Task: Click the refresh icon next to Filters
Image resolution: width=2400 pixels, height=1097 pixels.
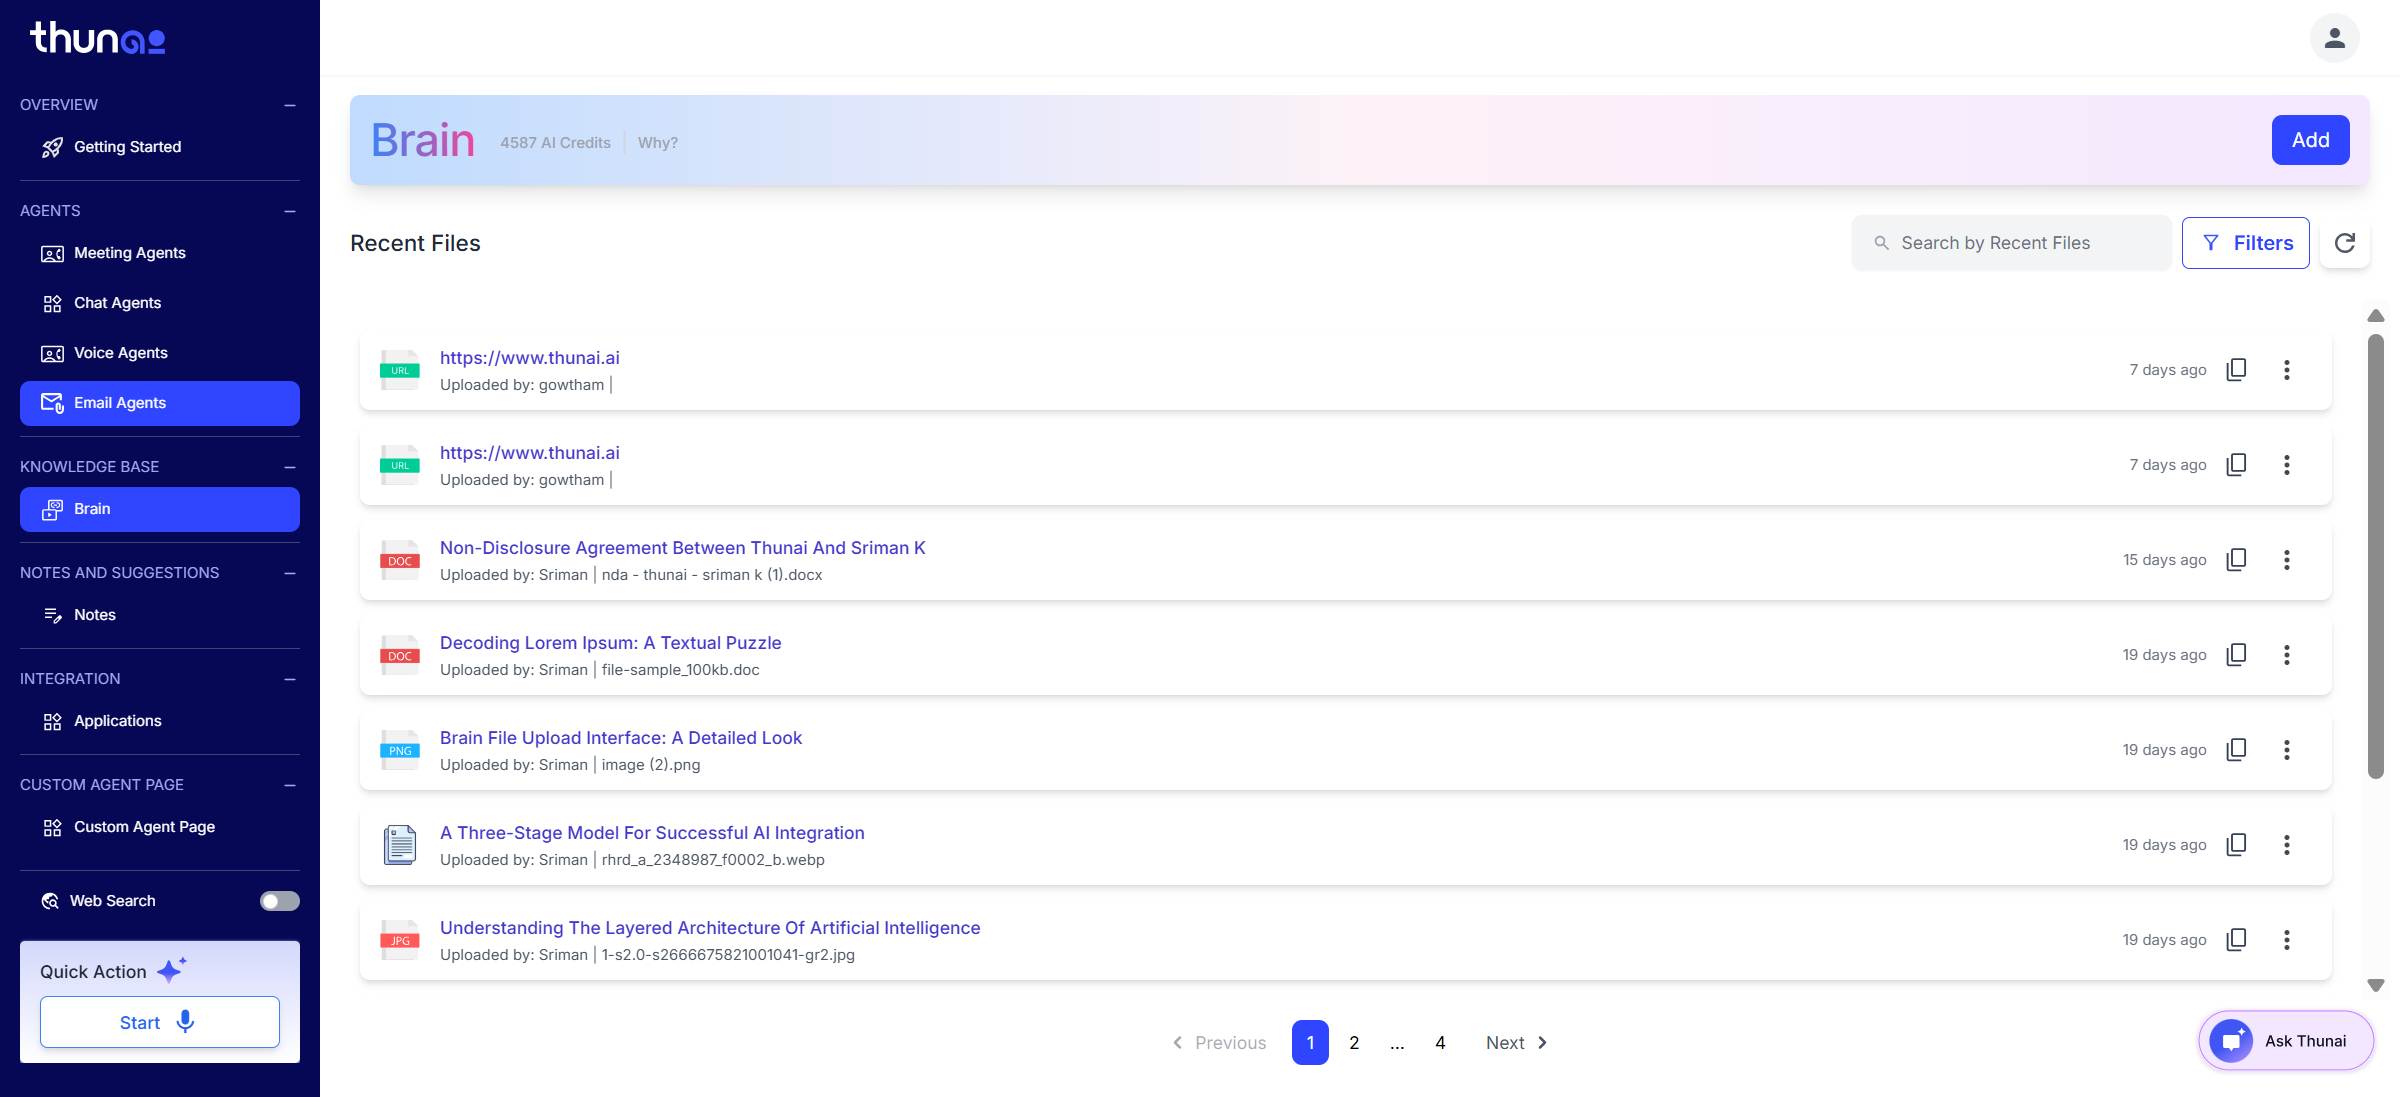Action: [2344, 243]
